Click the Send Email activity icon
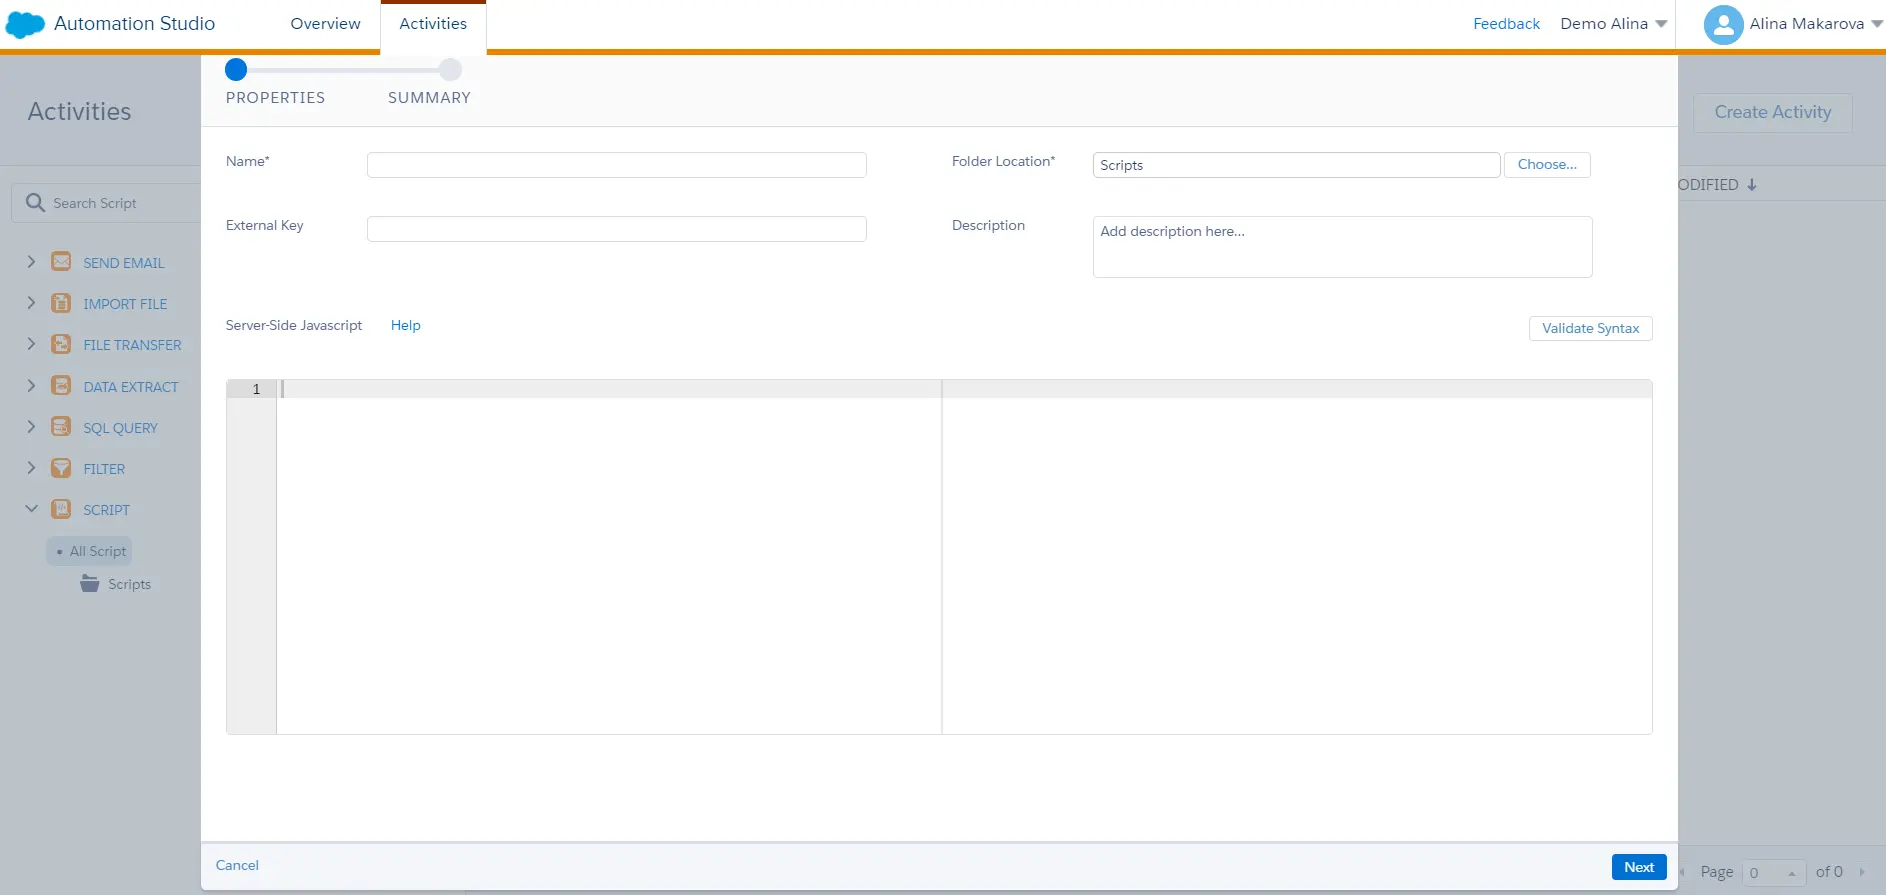 pyautogui.click(x=61, y=262)
